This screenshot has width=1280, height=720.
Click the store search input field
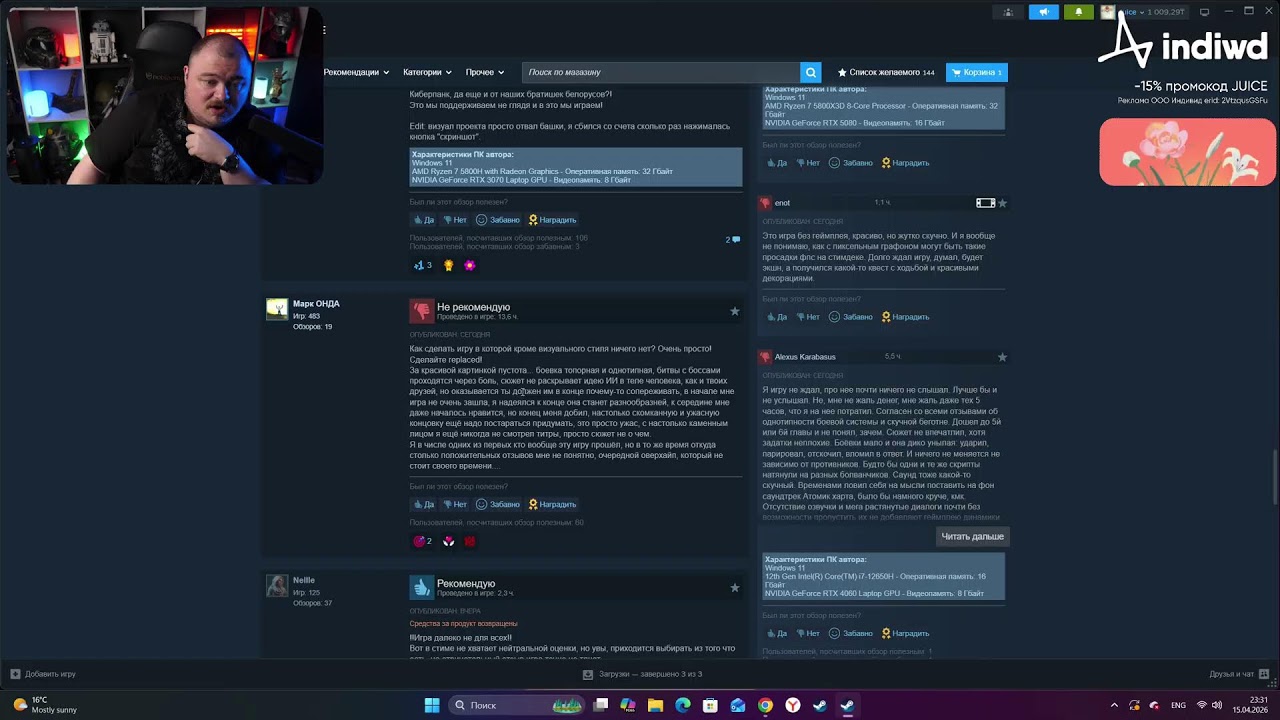(x=661, y=72)
